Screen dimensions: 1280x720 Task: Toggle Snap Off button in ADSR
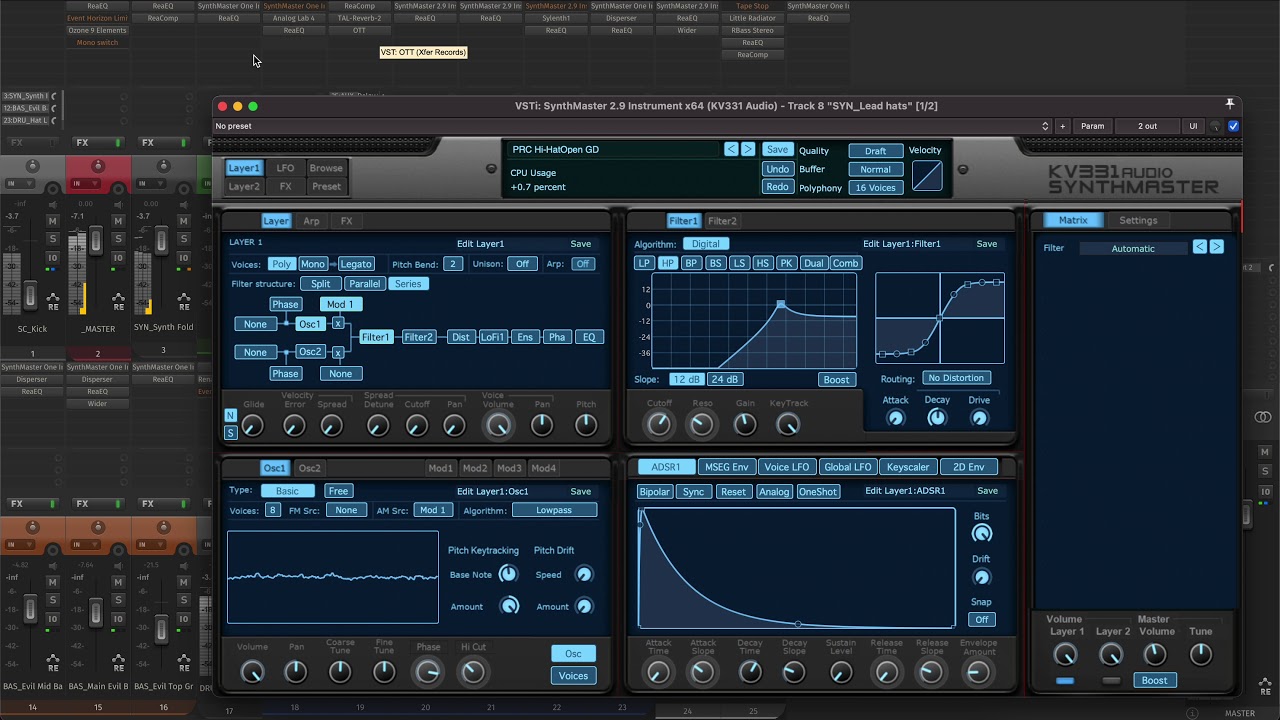[x=981, y=619]
